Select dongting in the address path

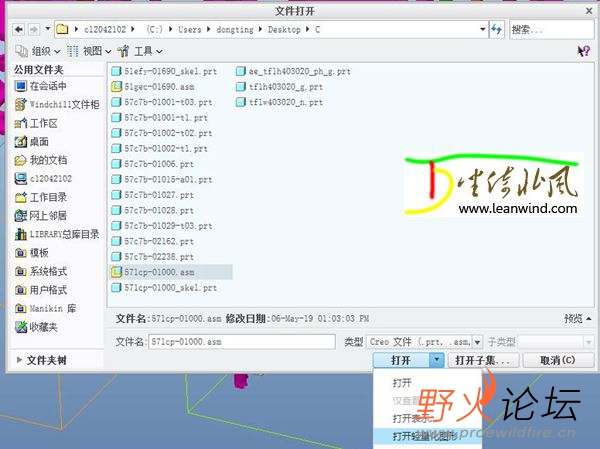[235, 29]
